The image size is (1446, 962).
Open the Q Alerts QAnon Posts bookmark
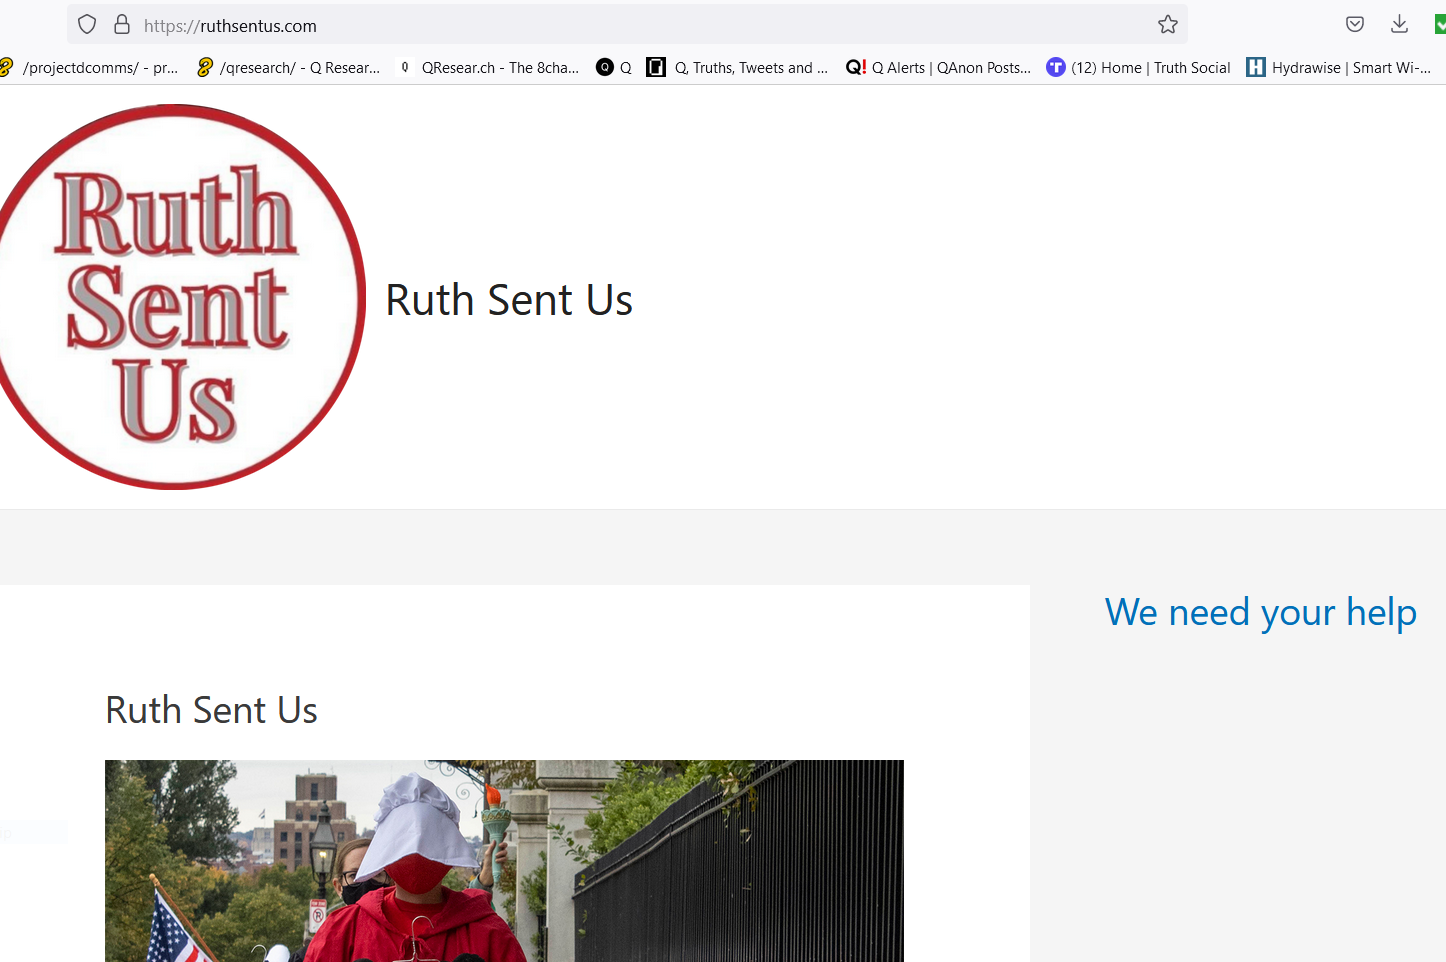(938, 67)
